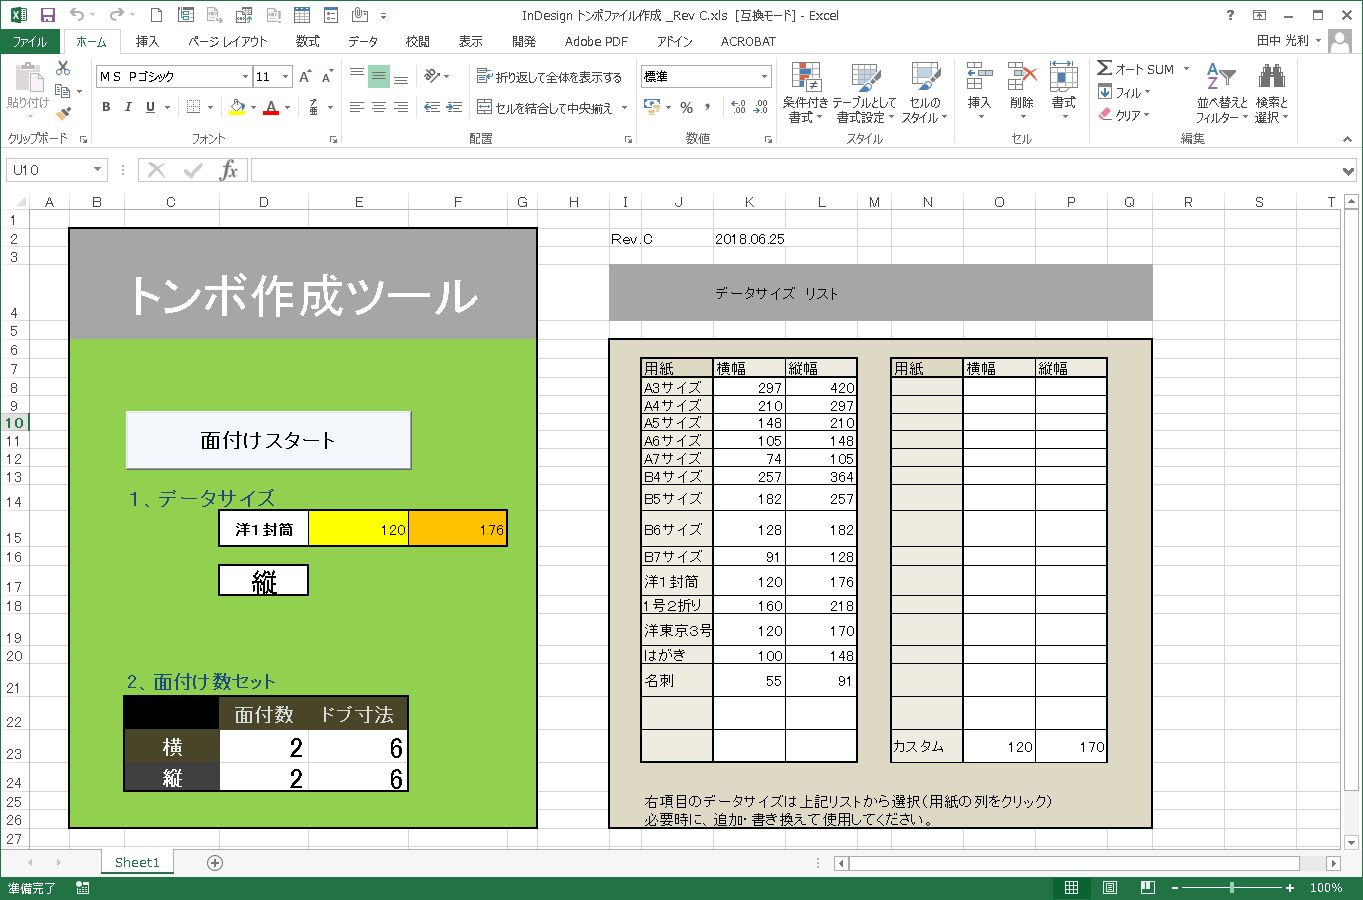Click the 面付けスタート button
The height and width of the screenshot is (900, 1363).
268,440
